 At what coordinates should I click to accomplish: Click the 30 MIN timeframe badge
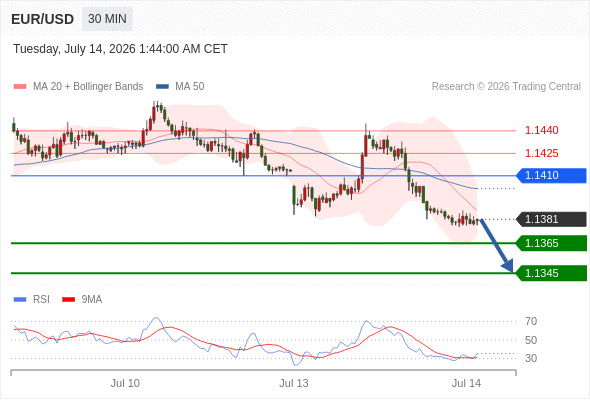click(107, 19)
